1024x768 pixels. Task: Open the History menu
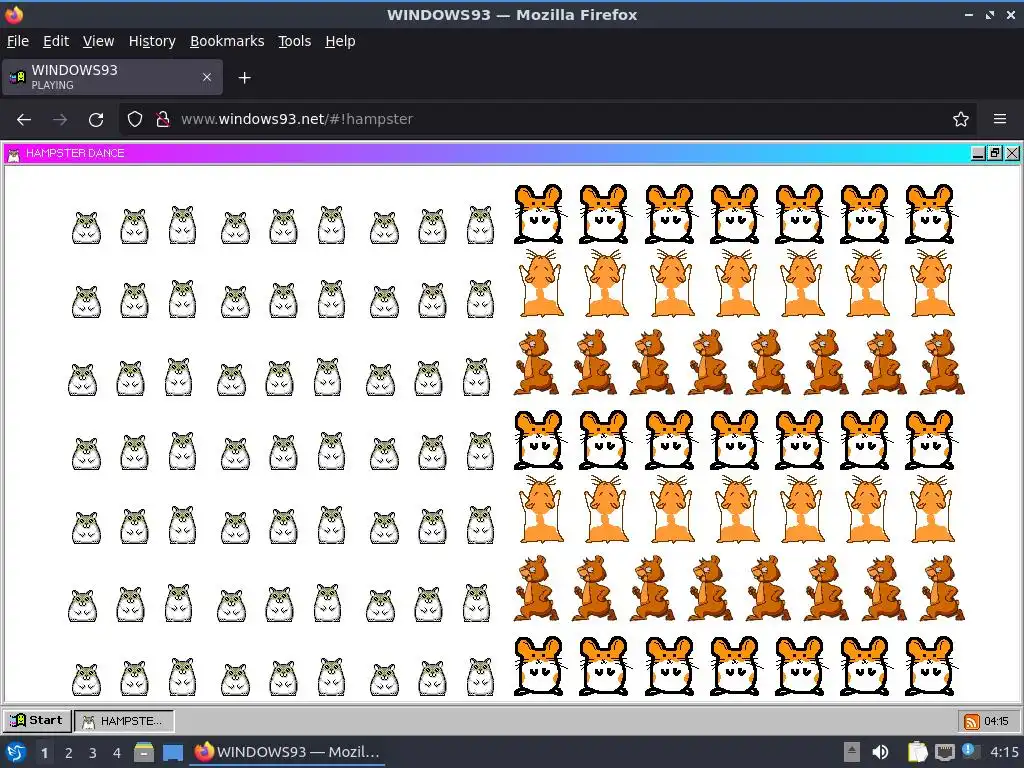[152, 41]
